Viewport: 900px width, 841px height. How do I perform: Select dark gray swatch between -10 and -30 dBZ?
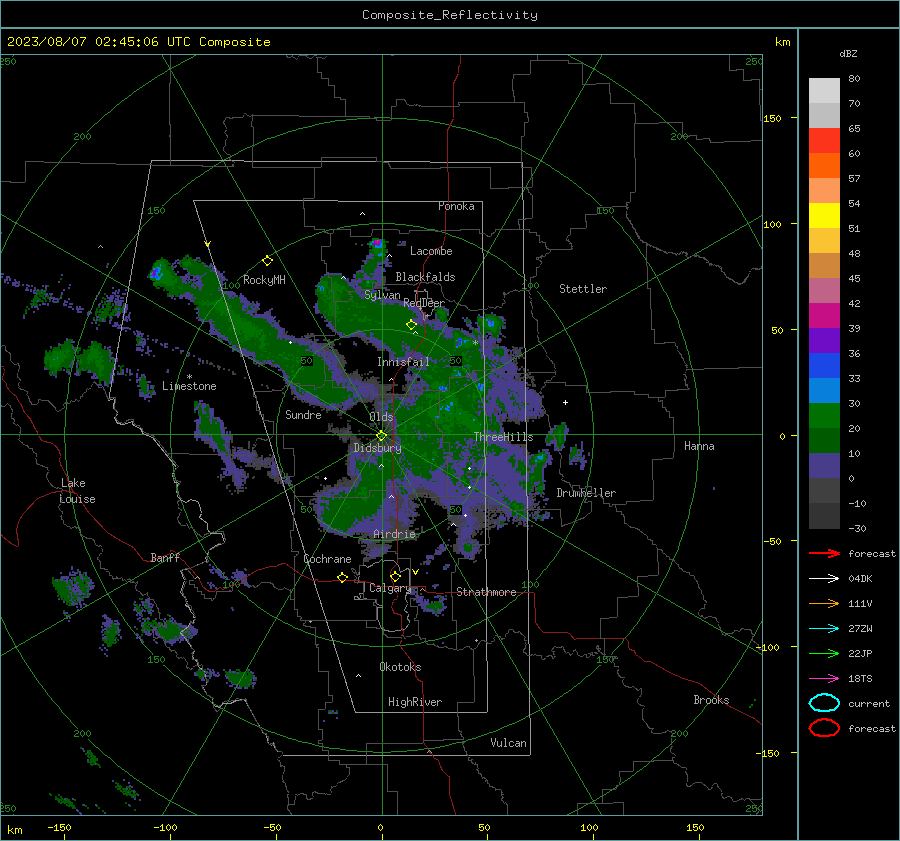point(824,516)
